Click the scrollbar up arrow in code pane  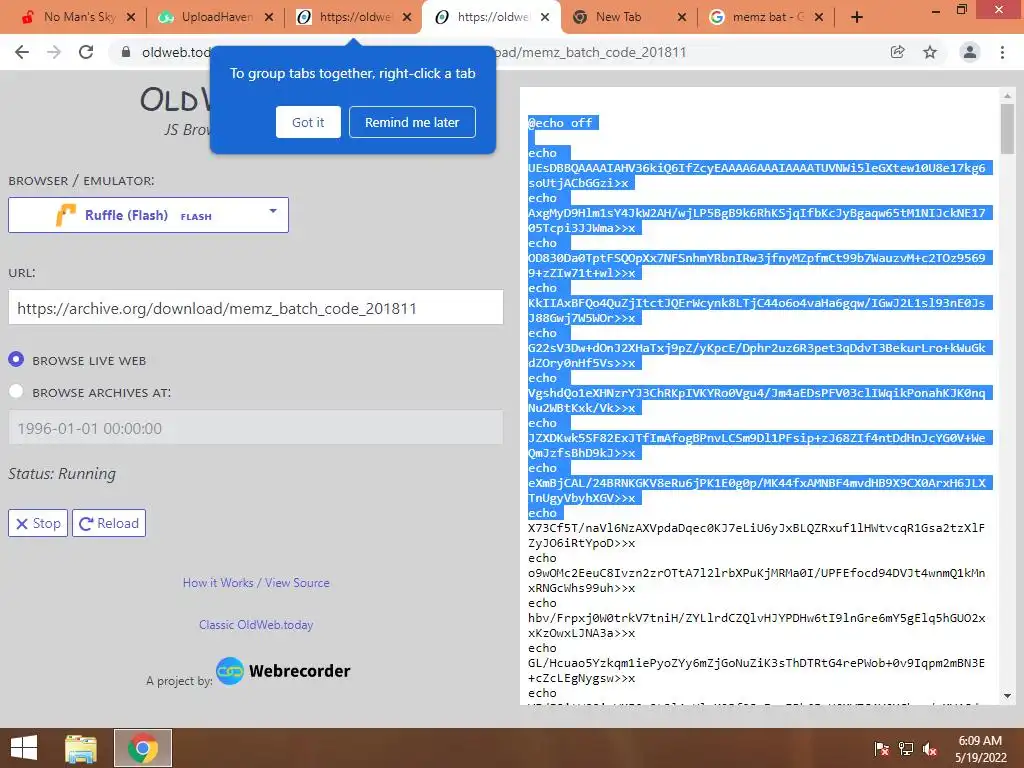point(1007,95)
